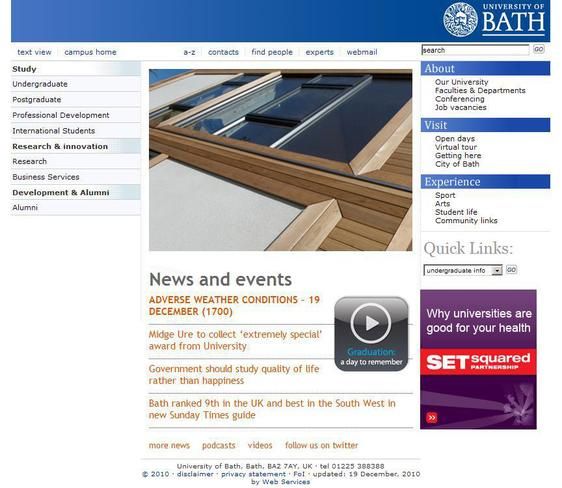Open the contacts page

click(x=223, y=52)
